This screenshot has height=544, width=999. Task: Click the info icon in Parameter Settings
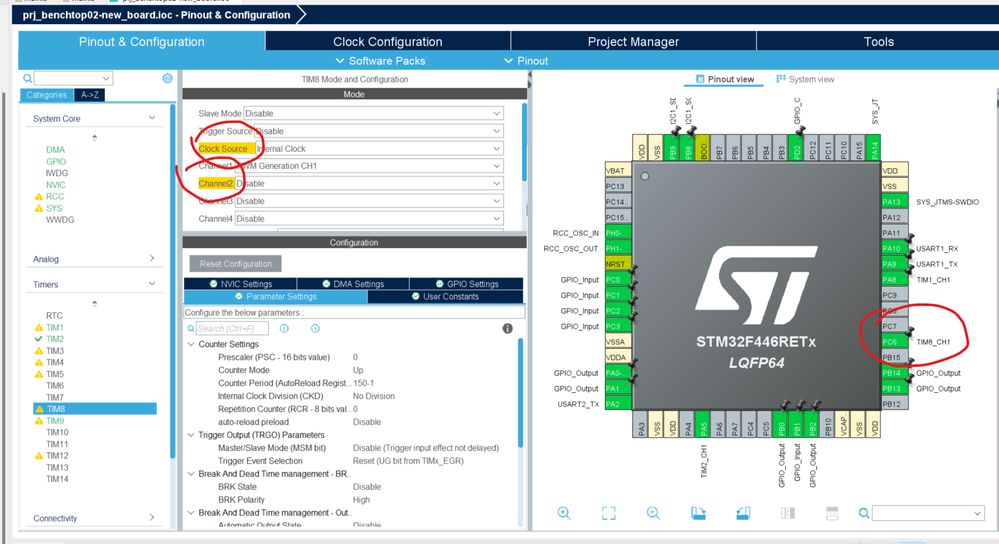[x=507, y=329]
